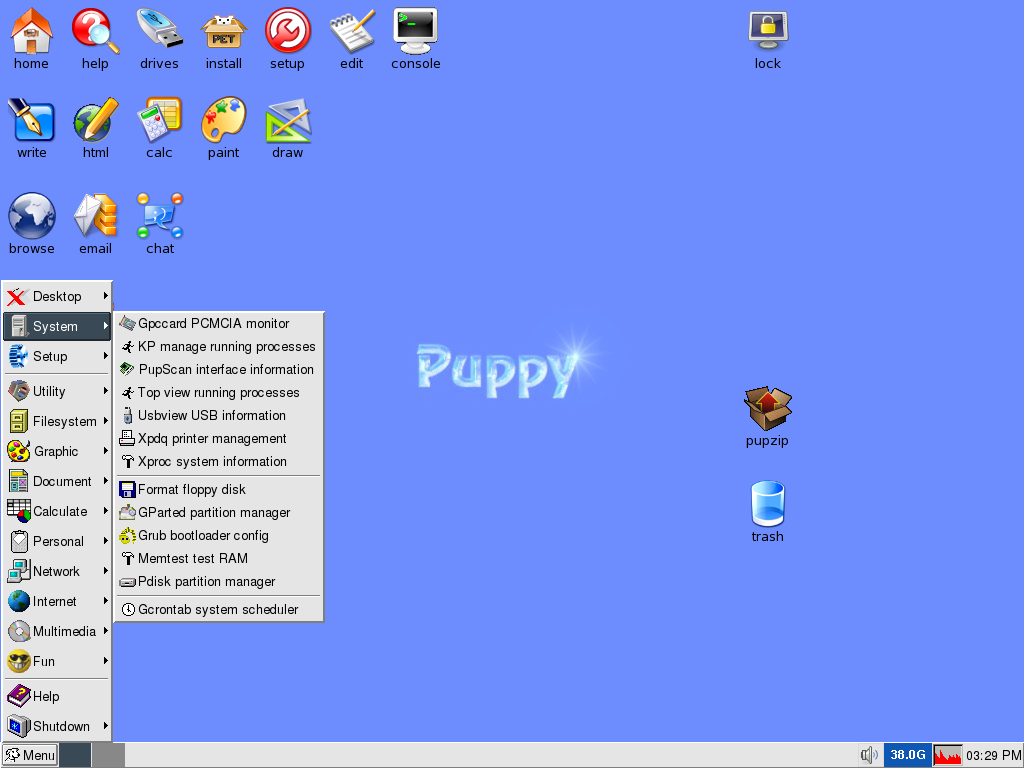Open the Shutdown submenu

tap(57, 726)
